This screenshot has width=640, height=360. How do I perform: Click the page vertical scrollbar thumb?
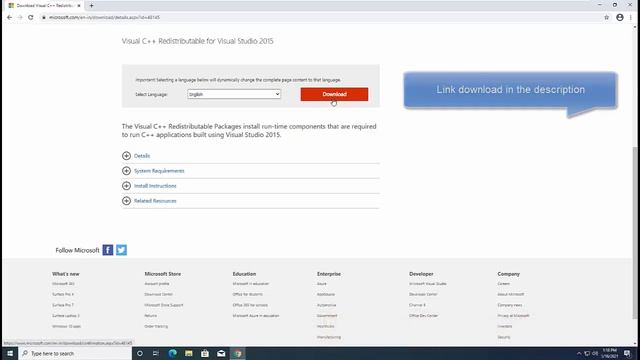coord(635,233)
